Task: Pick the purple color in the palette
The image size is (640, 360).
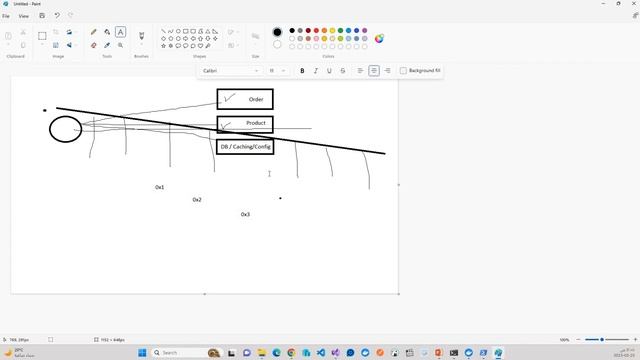Action: click(364, 31)
